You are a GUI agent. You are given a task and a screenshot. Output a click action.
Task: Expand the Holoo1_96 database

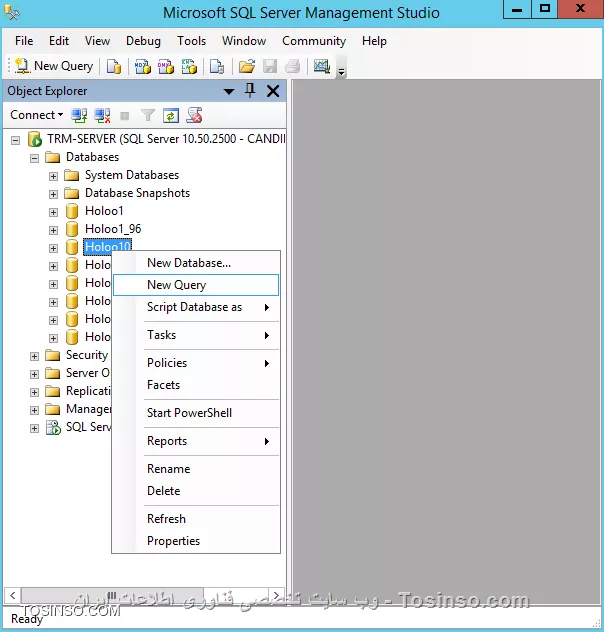(x=53, y=230)
